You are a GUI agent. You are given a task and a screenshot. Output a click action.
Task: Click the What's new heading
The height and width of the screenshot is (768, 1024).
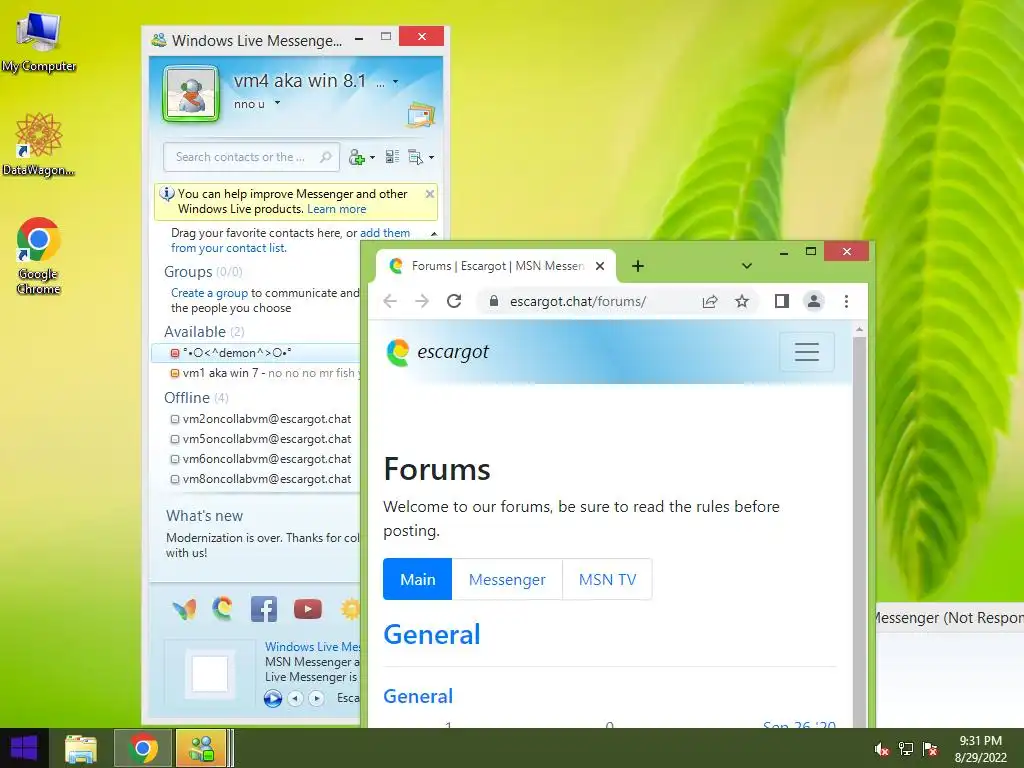pyautogui.click(x=204, y=516)
